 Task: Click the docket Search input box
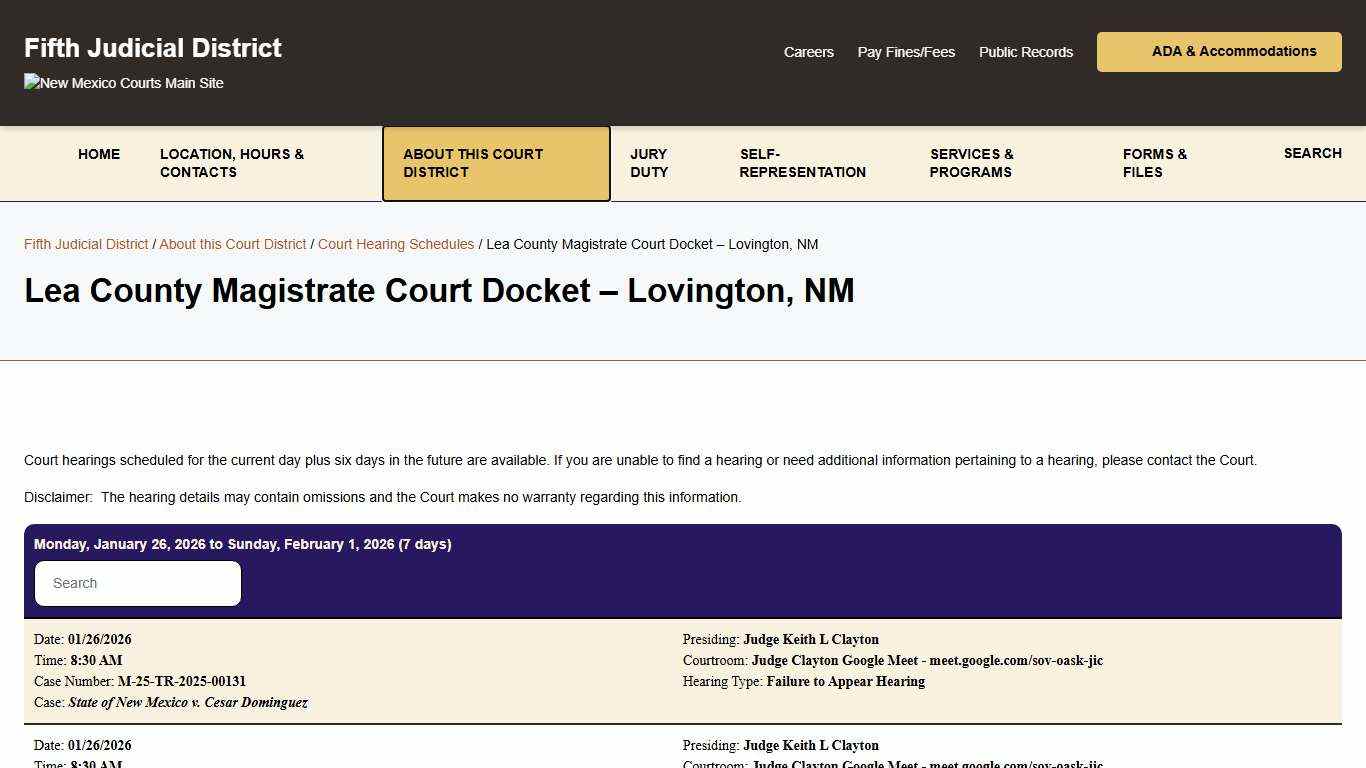pos(137,583)
